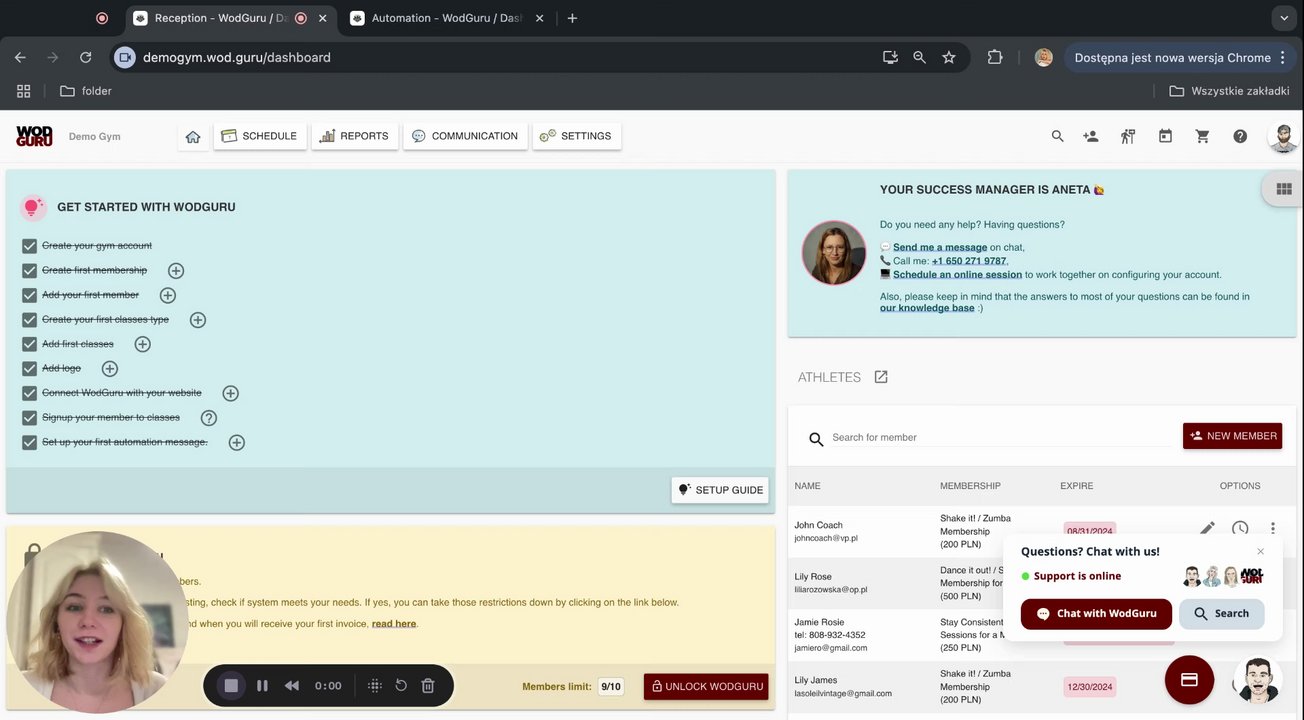This screenshot has height=720, width=1304.
Task: Open the calendar icon in header
Action: tap(1165, 136)
